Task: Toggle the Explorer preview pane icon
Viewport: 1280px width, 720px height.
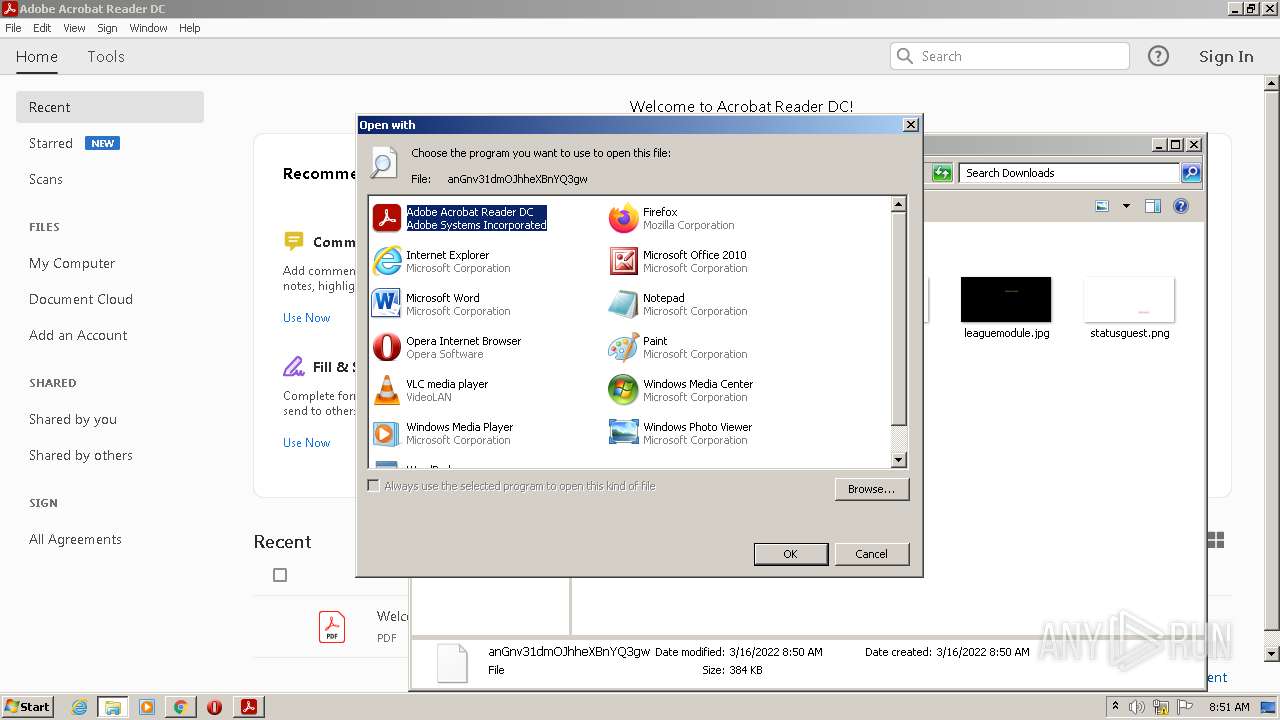Action: 1152,206
